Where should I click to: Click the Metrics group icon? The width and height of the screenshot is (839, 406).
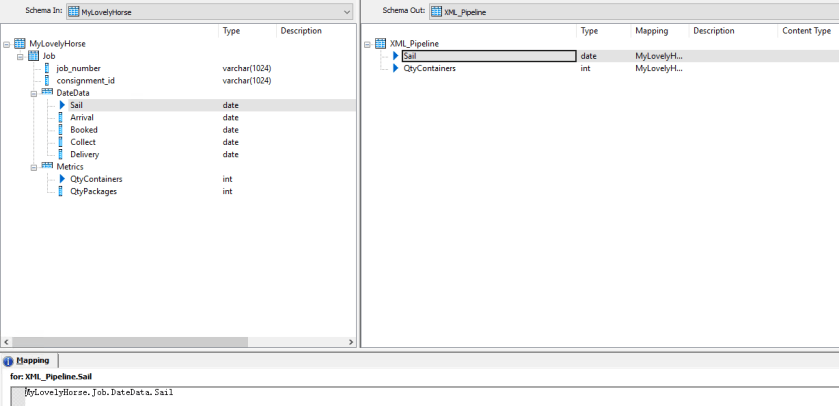click(x=47, y=167)
